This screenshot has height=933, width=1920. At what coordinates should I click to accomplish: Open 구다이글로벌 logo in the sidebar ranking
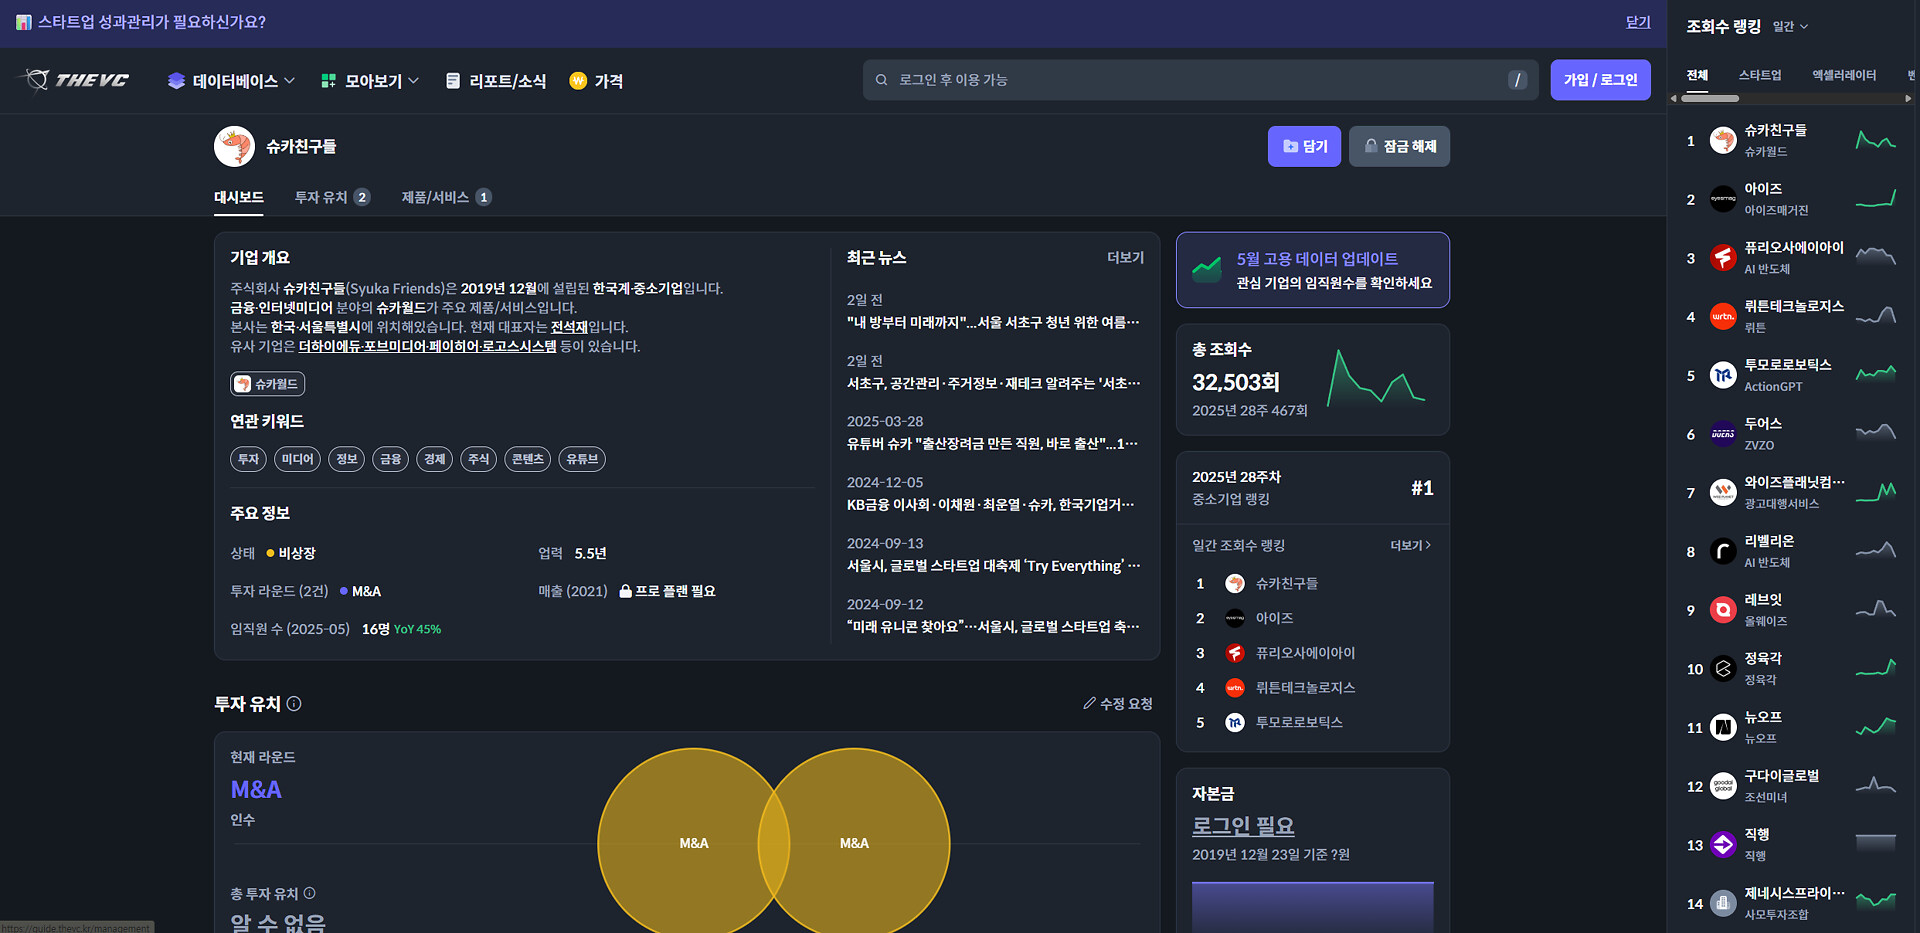coord(1723,786)
